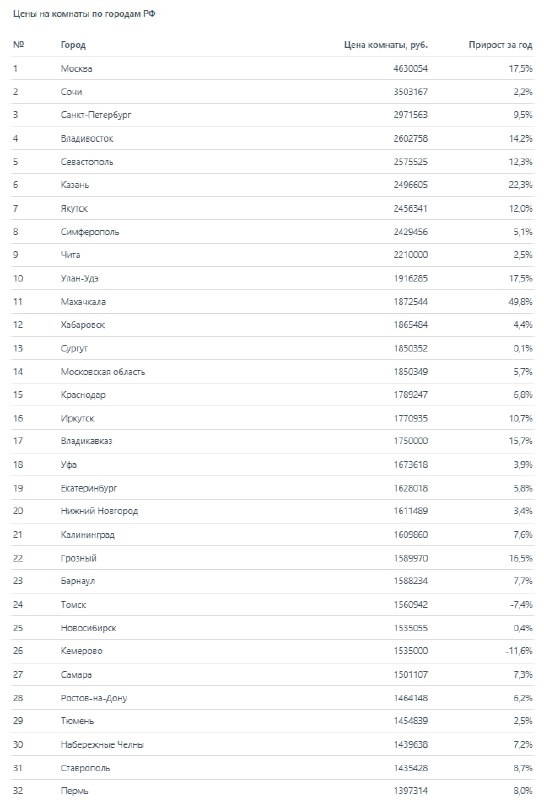This screenshot has width=544, height=800.
Task: Click the Сочи city cell
Action: click(x=71, y=92)
